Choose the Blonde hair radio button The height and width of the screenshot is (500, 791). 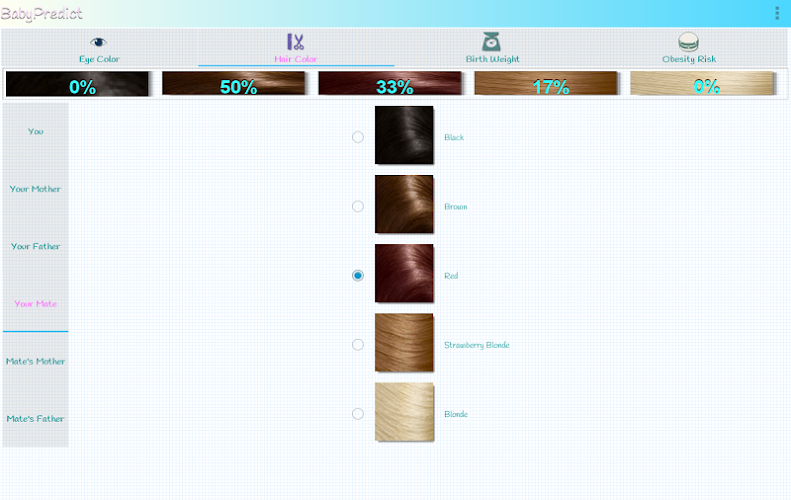358,413
